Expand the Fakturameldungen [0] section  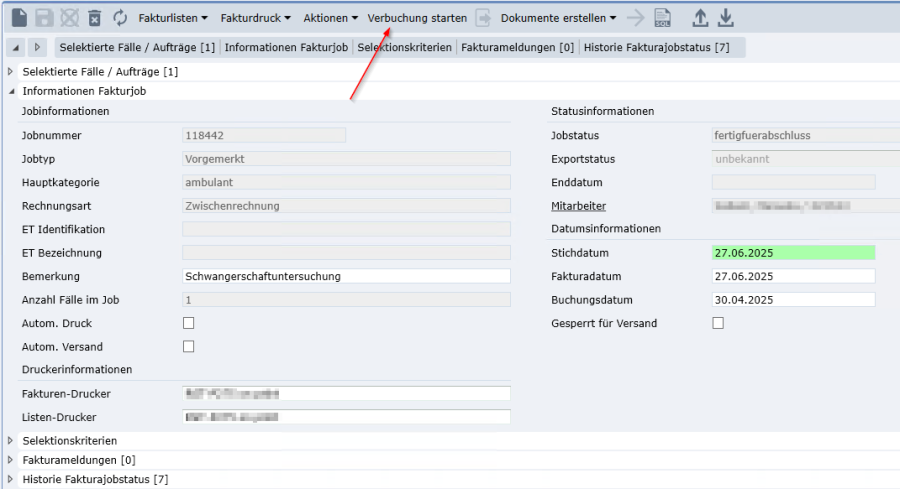[10, 460]
